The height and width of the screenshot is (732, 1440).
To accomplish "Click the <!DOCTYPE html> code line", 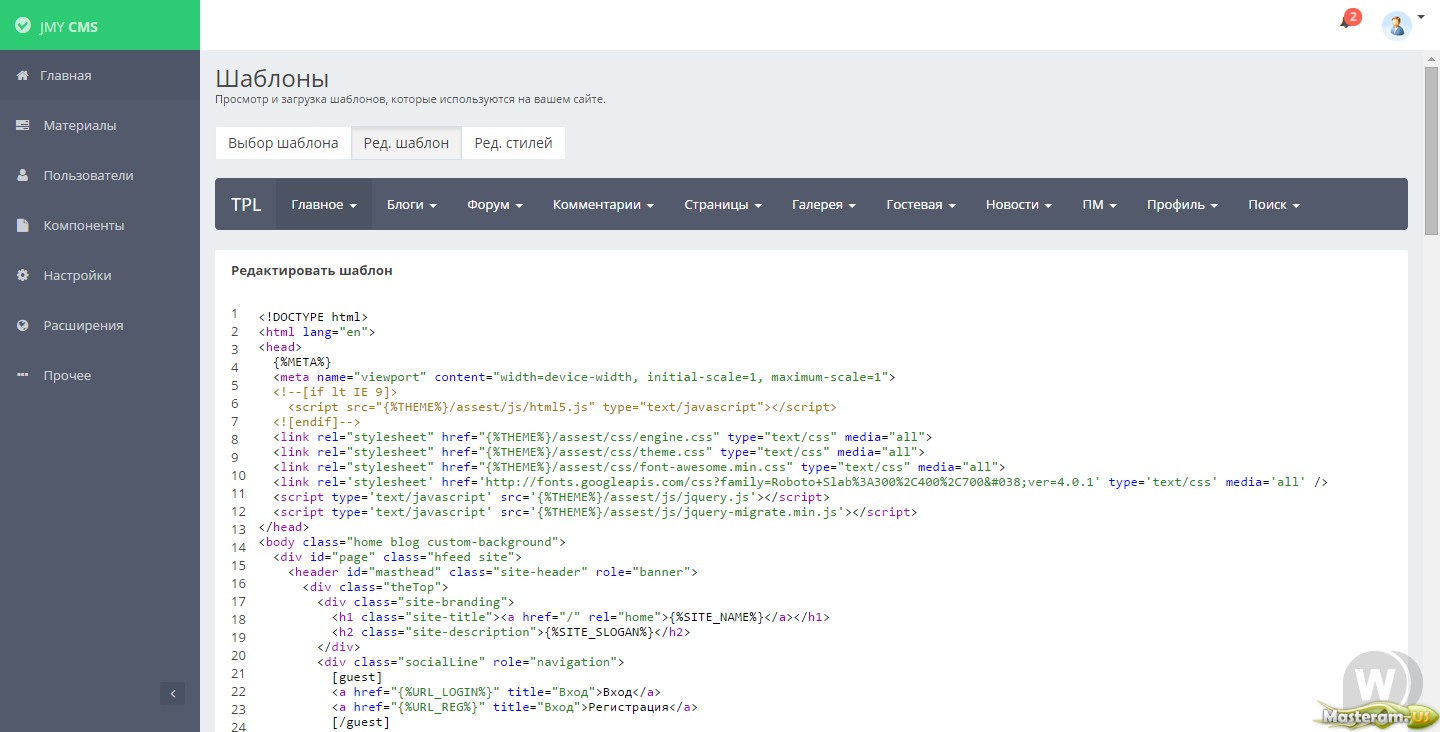I will point(313,317).
